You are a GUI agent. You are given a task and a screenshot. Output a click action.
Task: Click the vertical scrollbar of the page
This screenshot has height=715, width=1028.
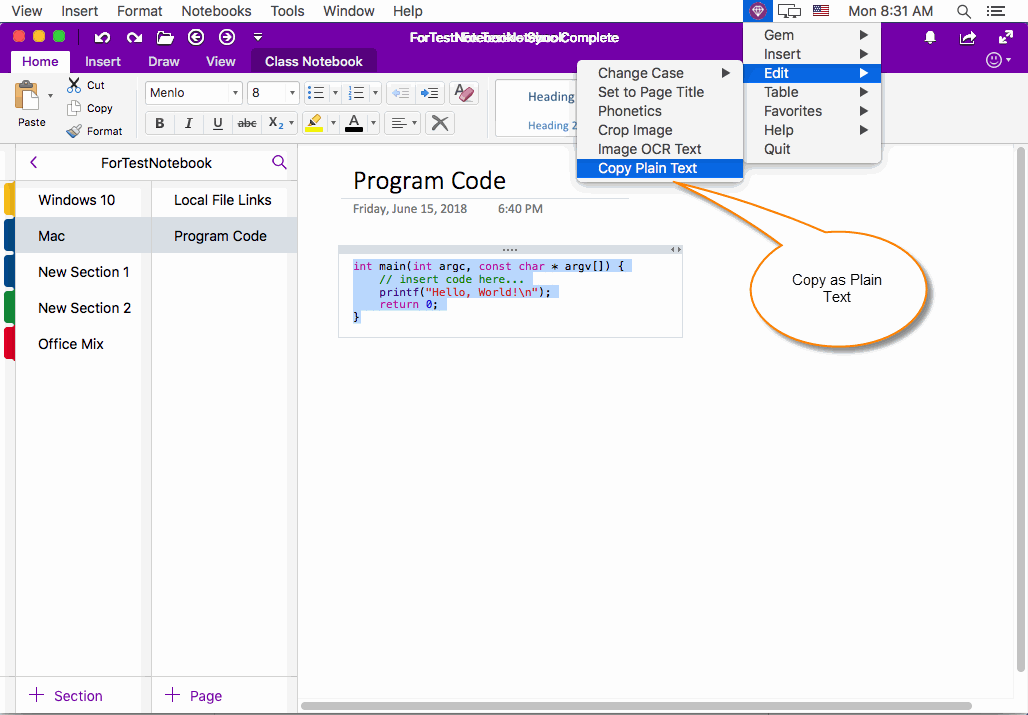pos(1020,410)
